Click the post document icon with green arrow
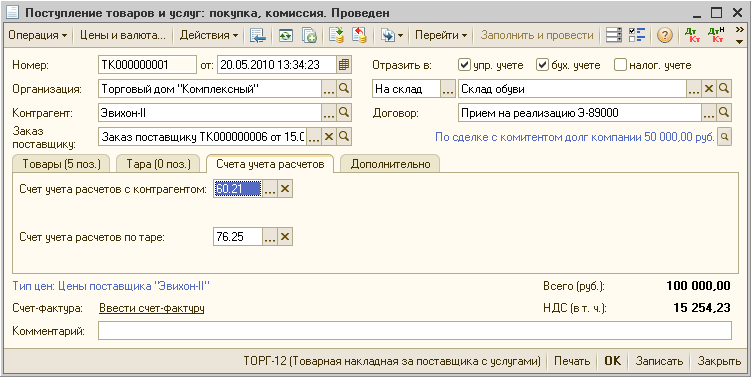This screenshot has height=377, width=751. pos(337,35)
